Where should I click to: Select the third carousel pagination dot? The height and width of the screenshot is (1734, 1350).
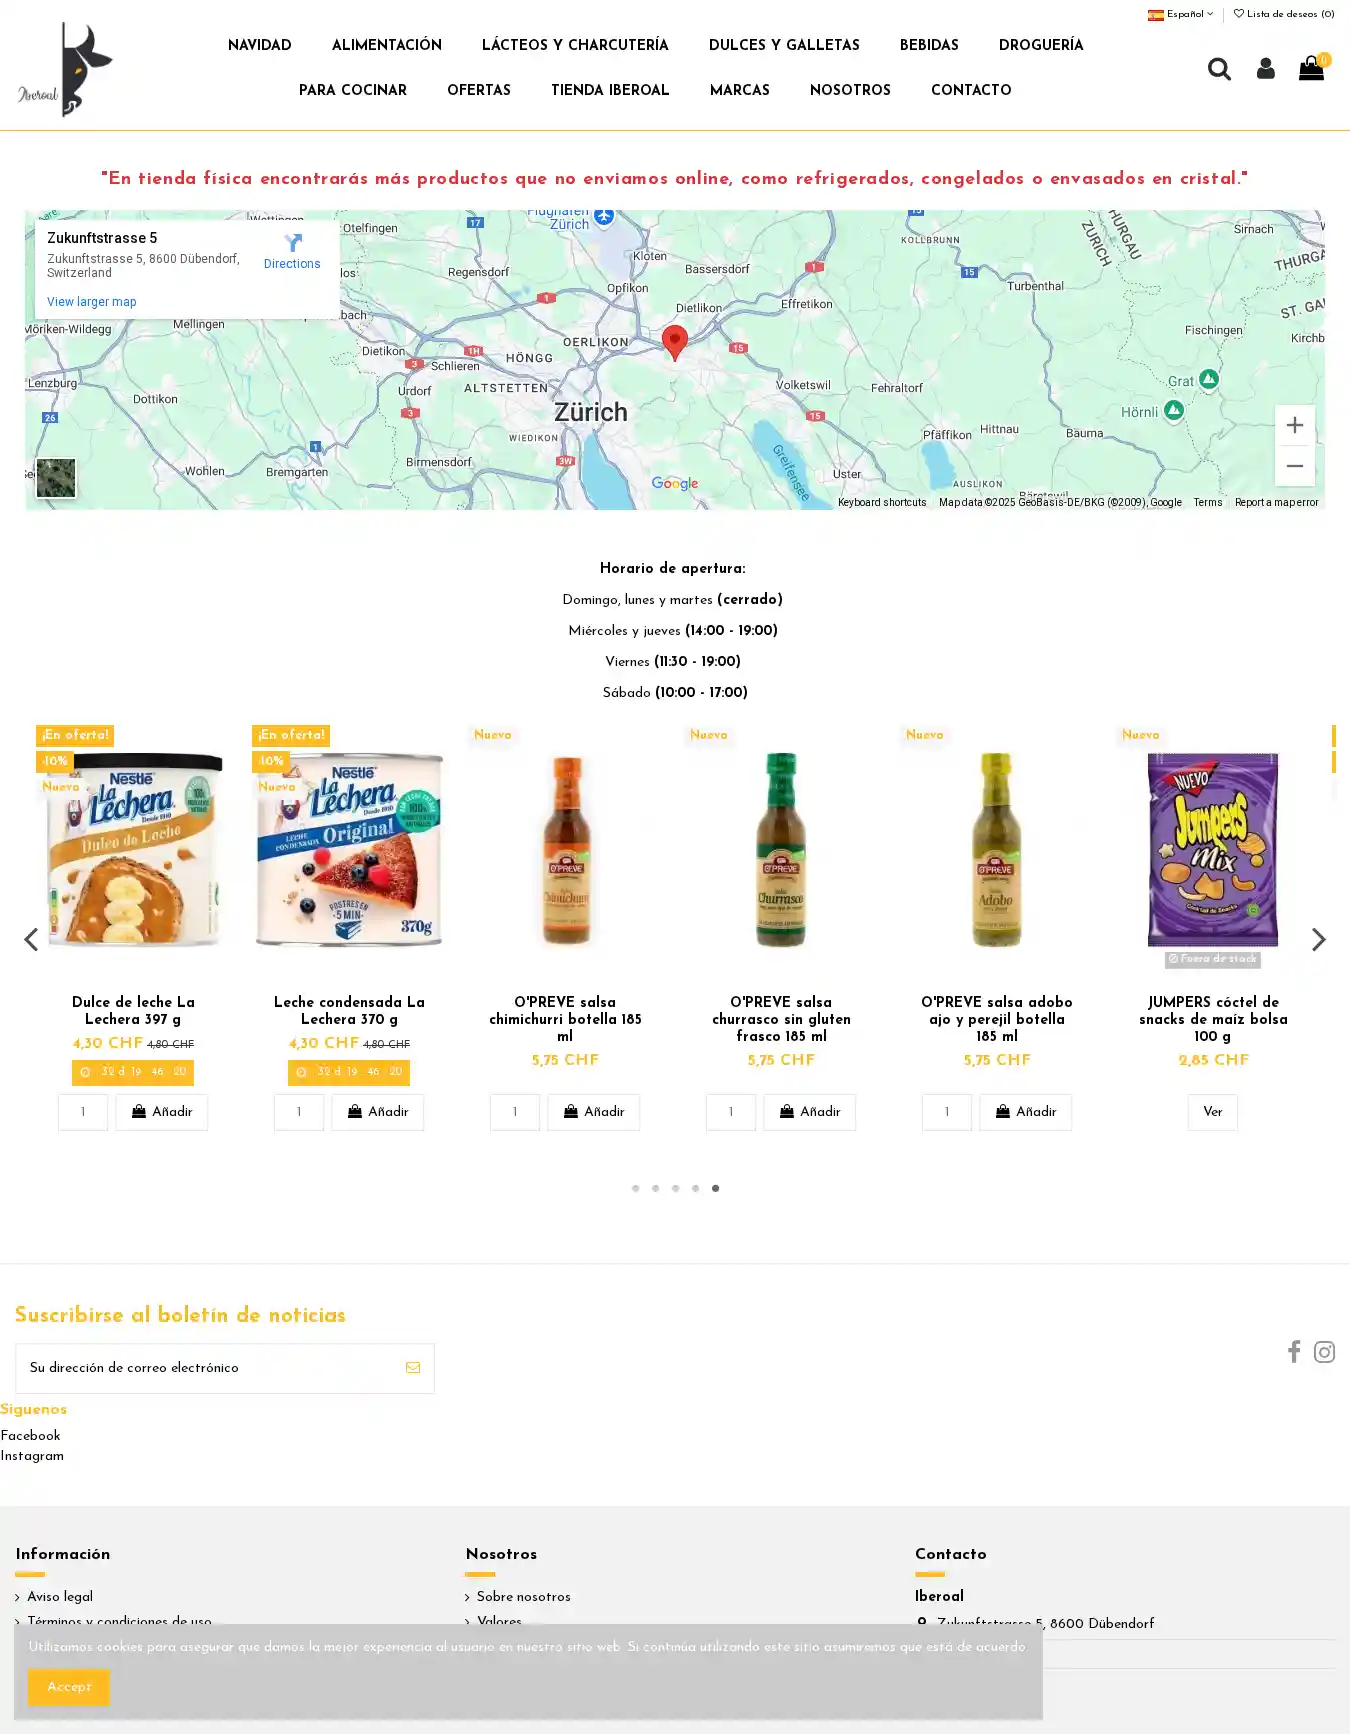point(675,1188)
